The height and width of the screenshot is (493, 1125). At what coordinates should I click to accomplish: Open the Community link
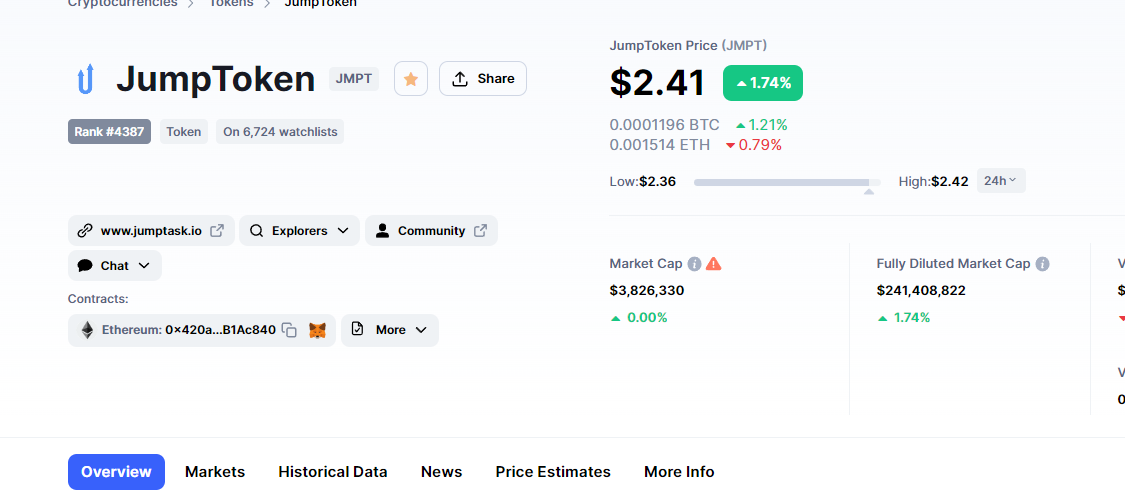(x=431, y=231)
